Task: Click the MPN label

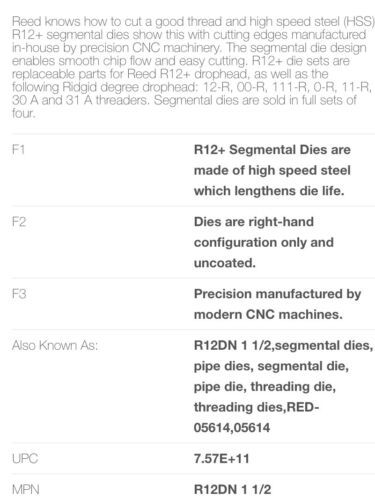Action: 25,490
